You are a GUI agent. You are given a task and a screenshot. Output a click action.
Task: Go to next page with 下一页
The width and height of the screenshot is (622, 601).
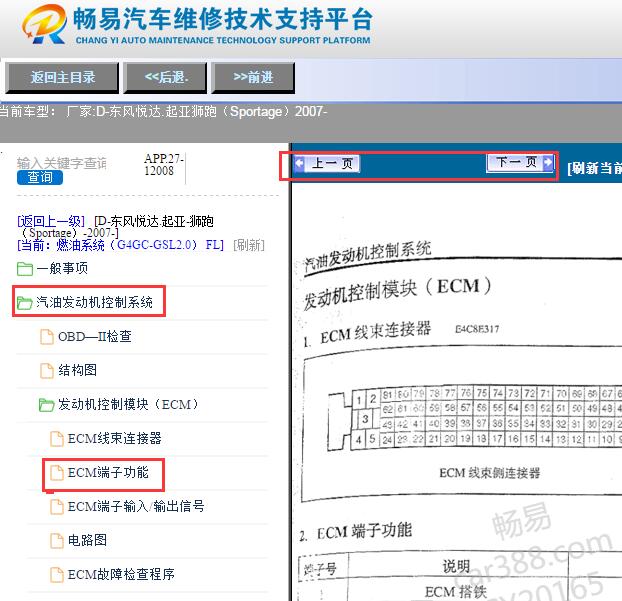click(520, 162)
